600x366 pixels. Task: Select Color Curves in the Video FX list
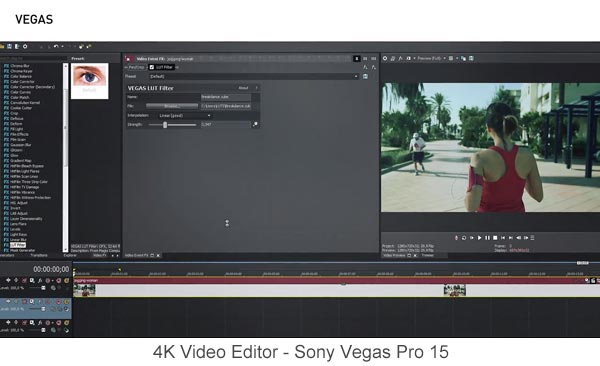21,92
